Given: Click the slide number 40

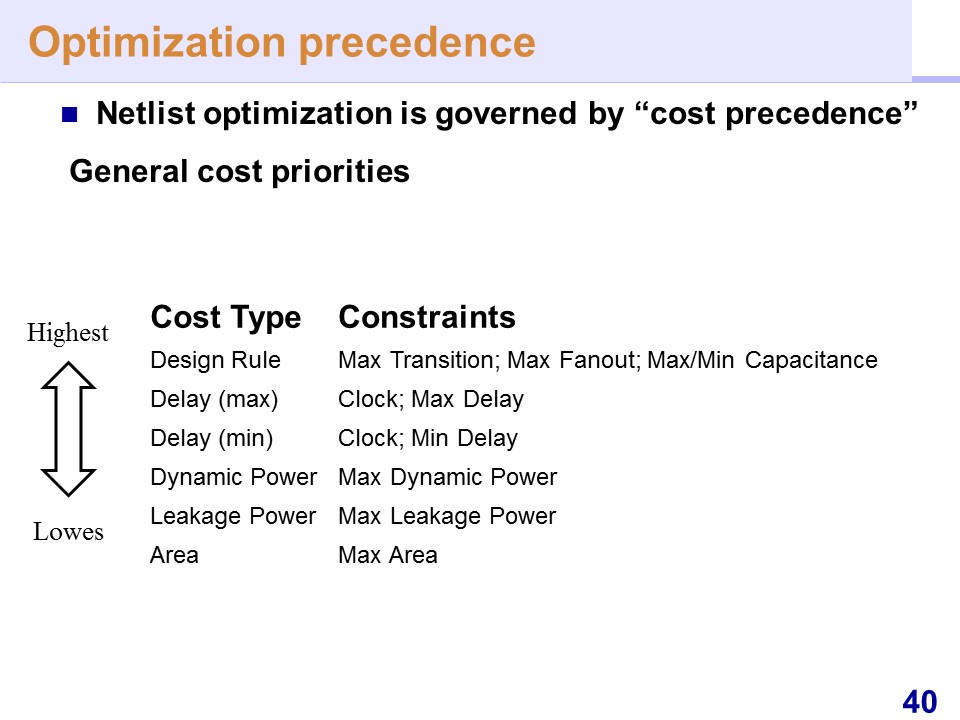Looking at the screenshot, I should (919, 701).
